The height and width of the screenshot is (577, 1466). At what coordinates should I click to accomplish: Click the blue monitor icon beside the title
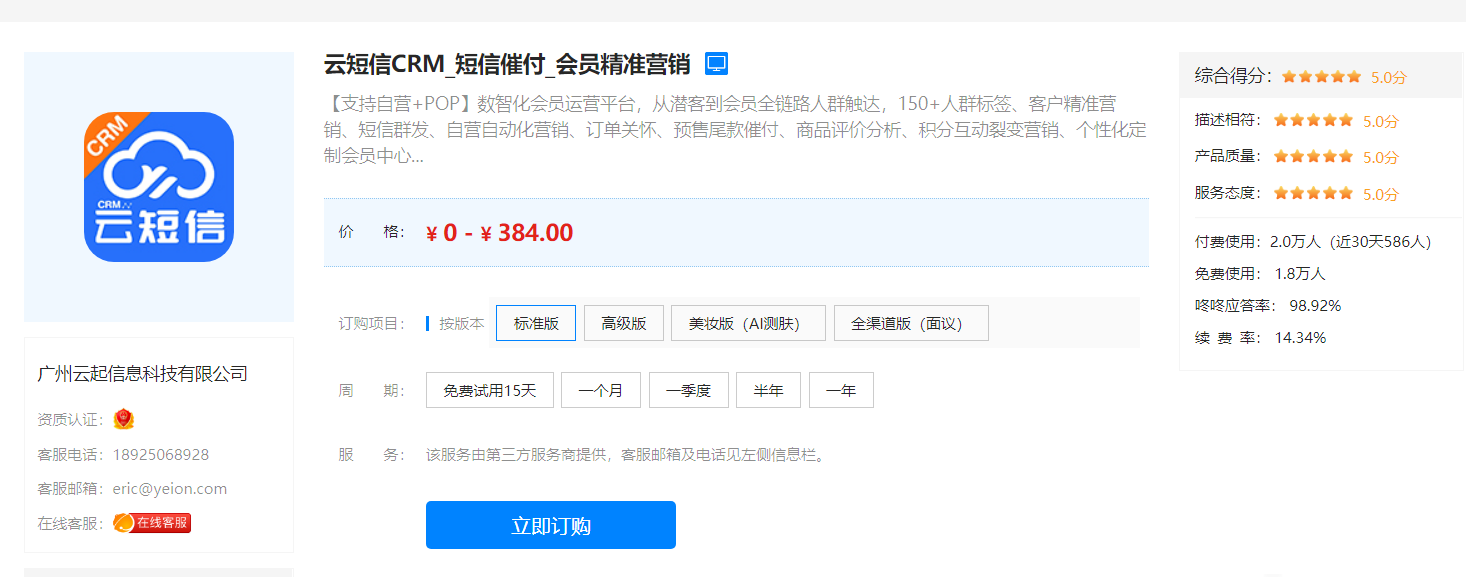[x=716, y=64]
